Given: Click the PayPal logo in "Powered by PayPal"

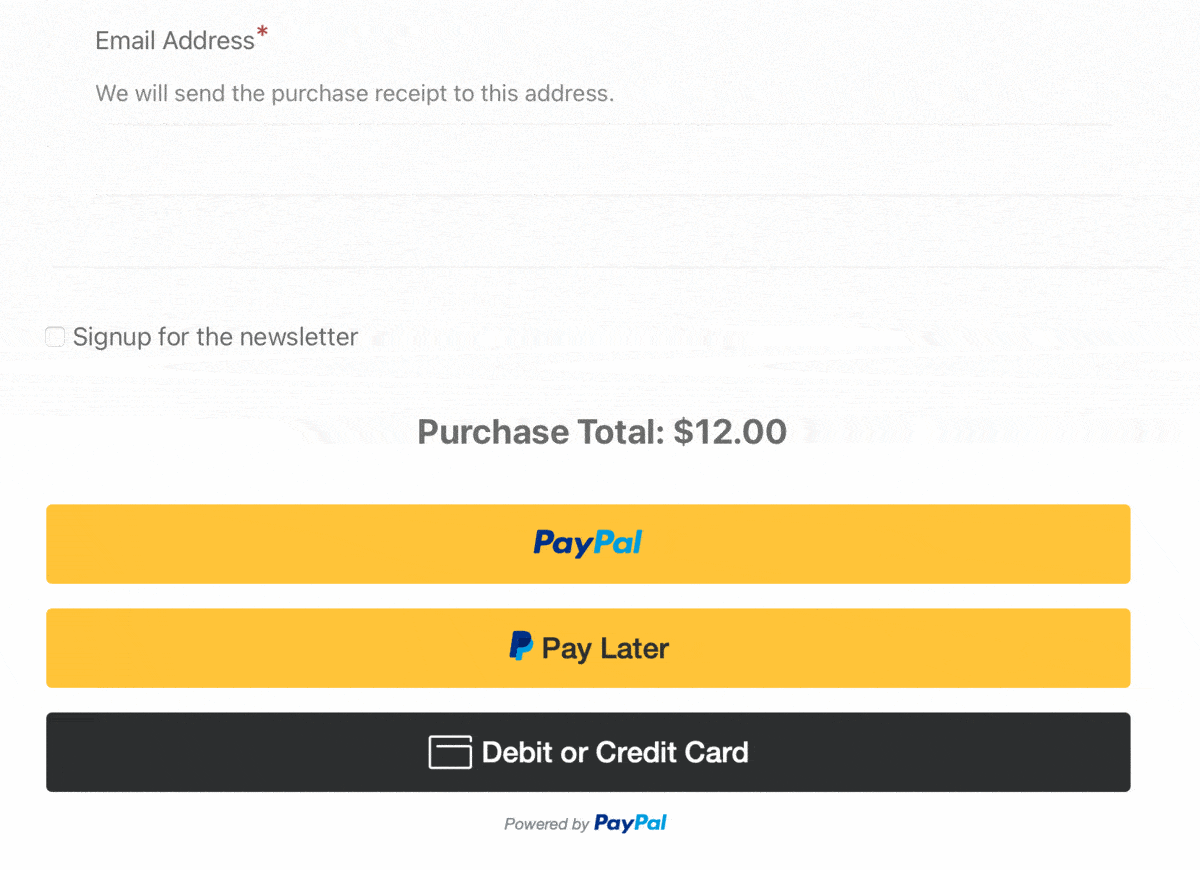Looking at the screenshot, I should coord(630,823).
